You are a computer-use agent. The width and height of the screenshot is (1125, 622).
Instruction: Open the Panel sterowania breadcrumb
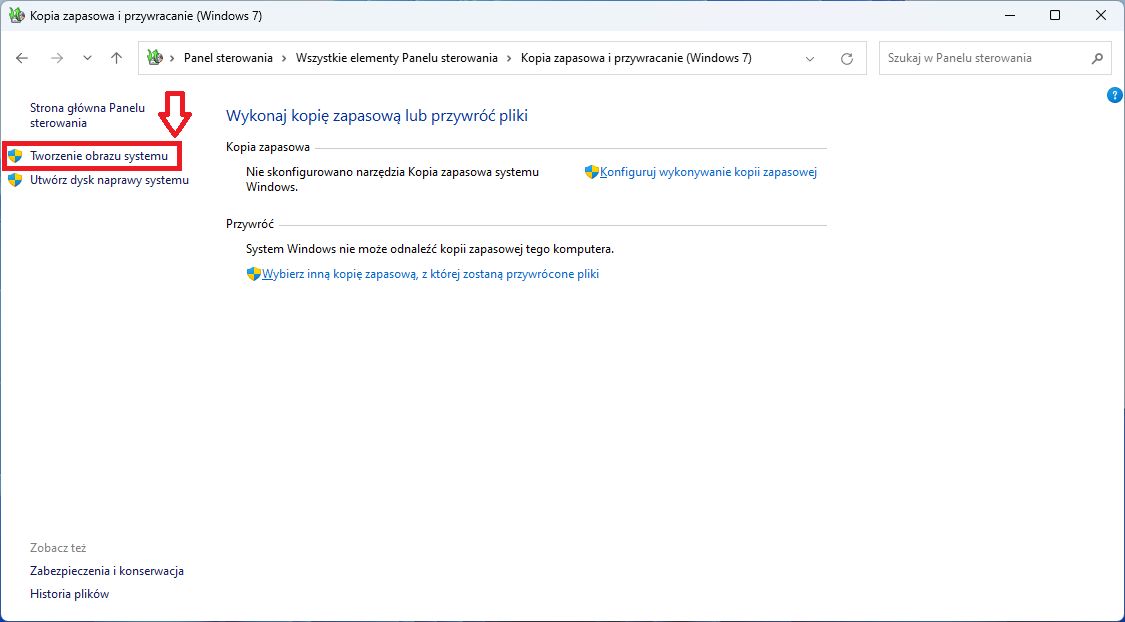[x=228, y=58]
